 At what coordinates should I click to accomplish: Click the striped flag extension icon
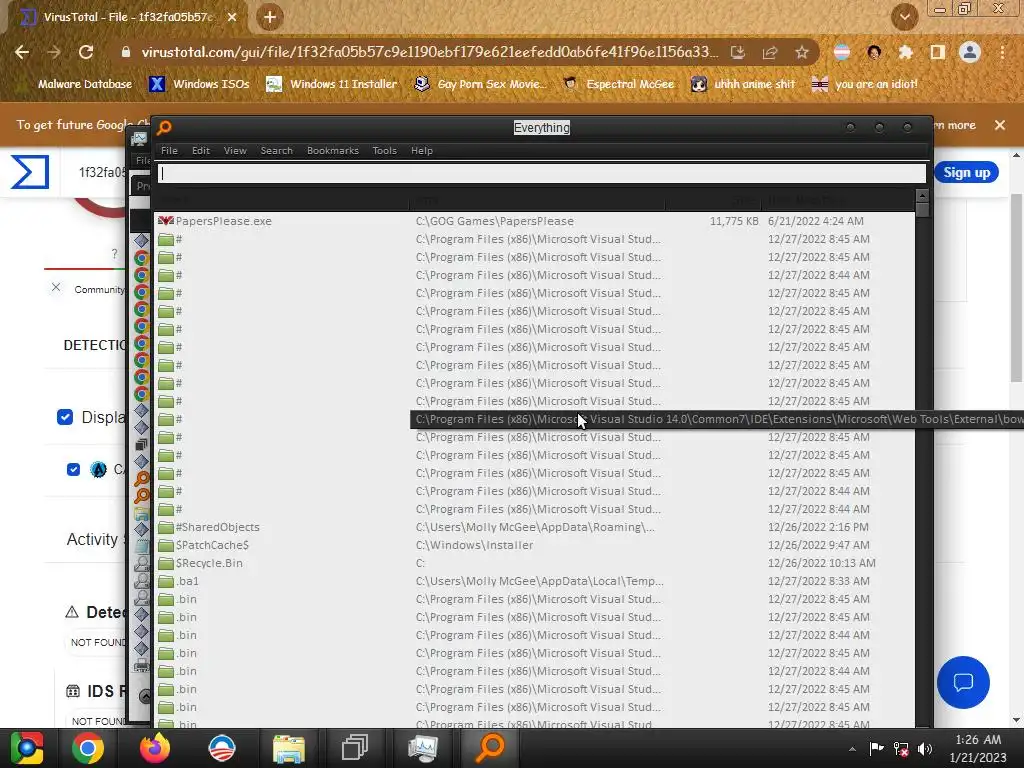[842, 52]
